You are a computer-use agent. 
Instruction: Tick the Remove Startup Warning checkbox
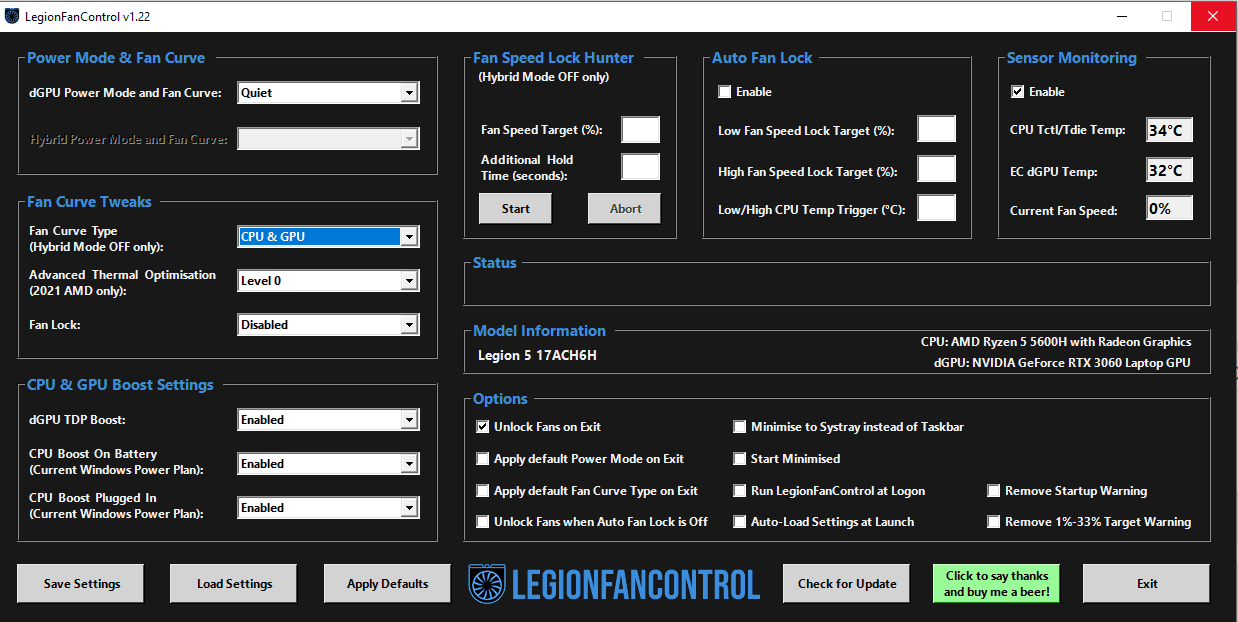994,491
